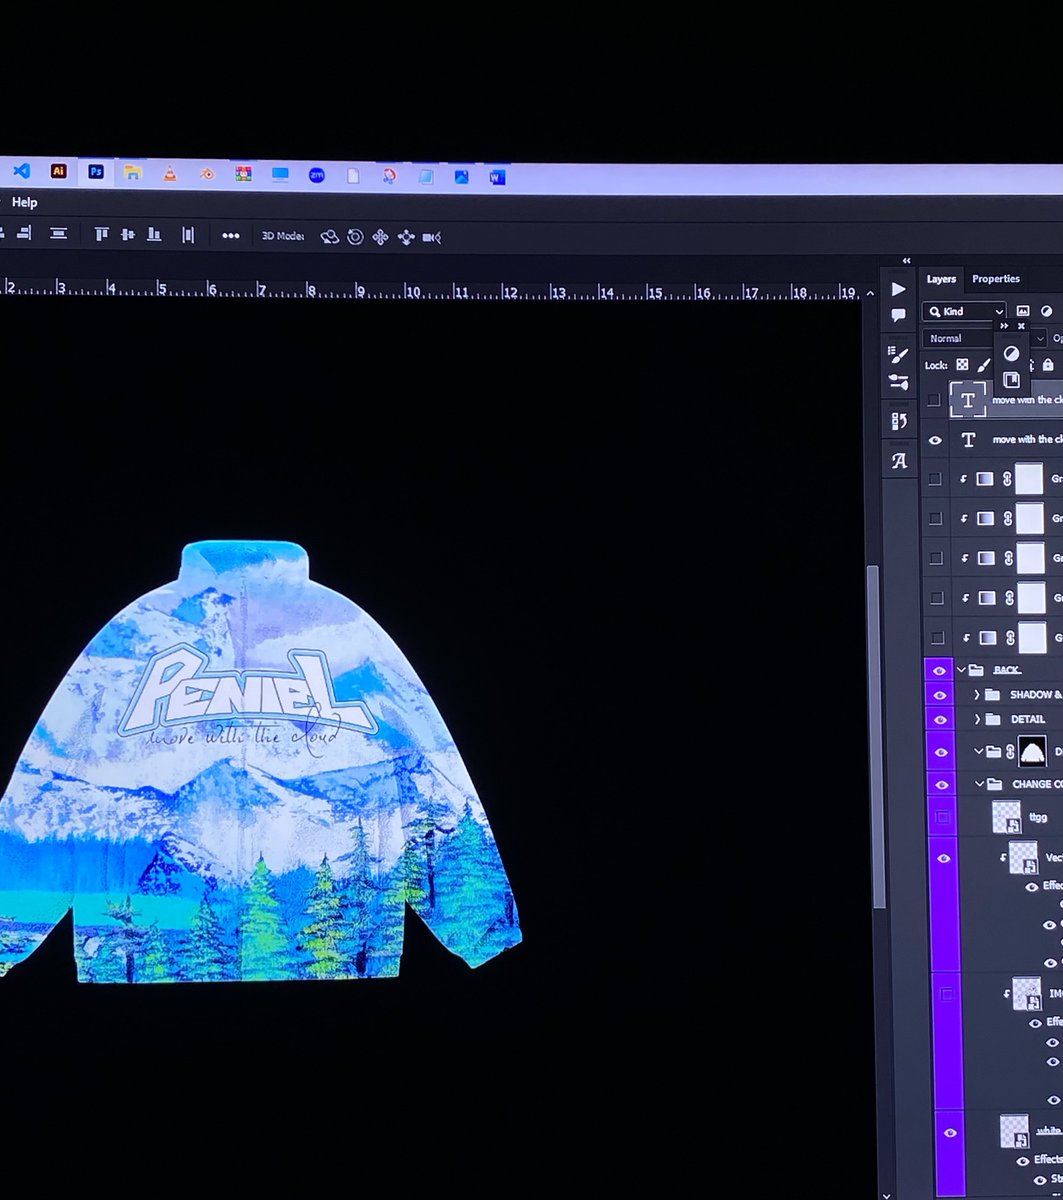The width and height of the screenshot is (1063, 1200).
Task: Toggle lock image pixels brush icon
Action: pyautogui.click(x=985, y=365)
